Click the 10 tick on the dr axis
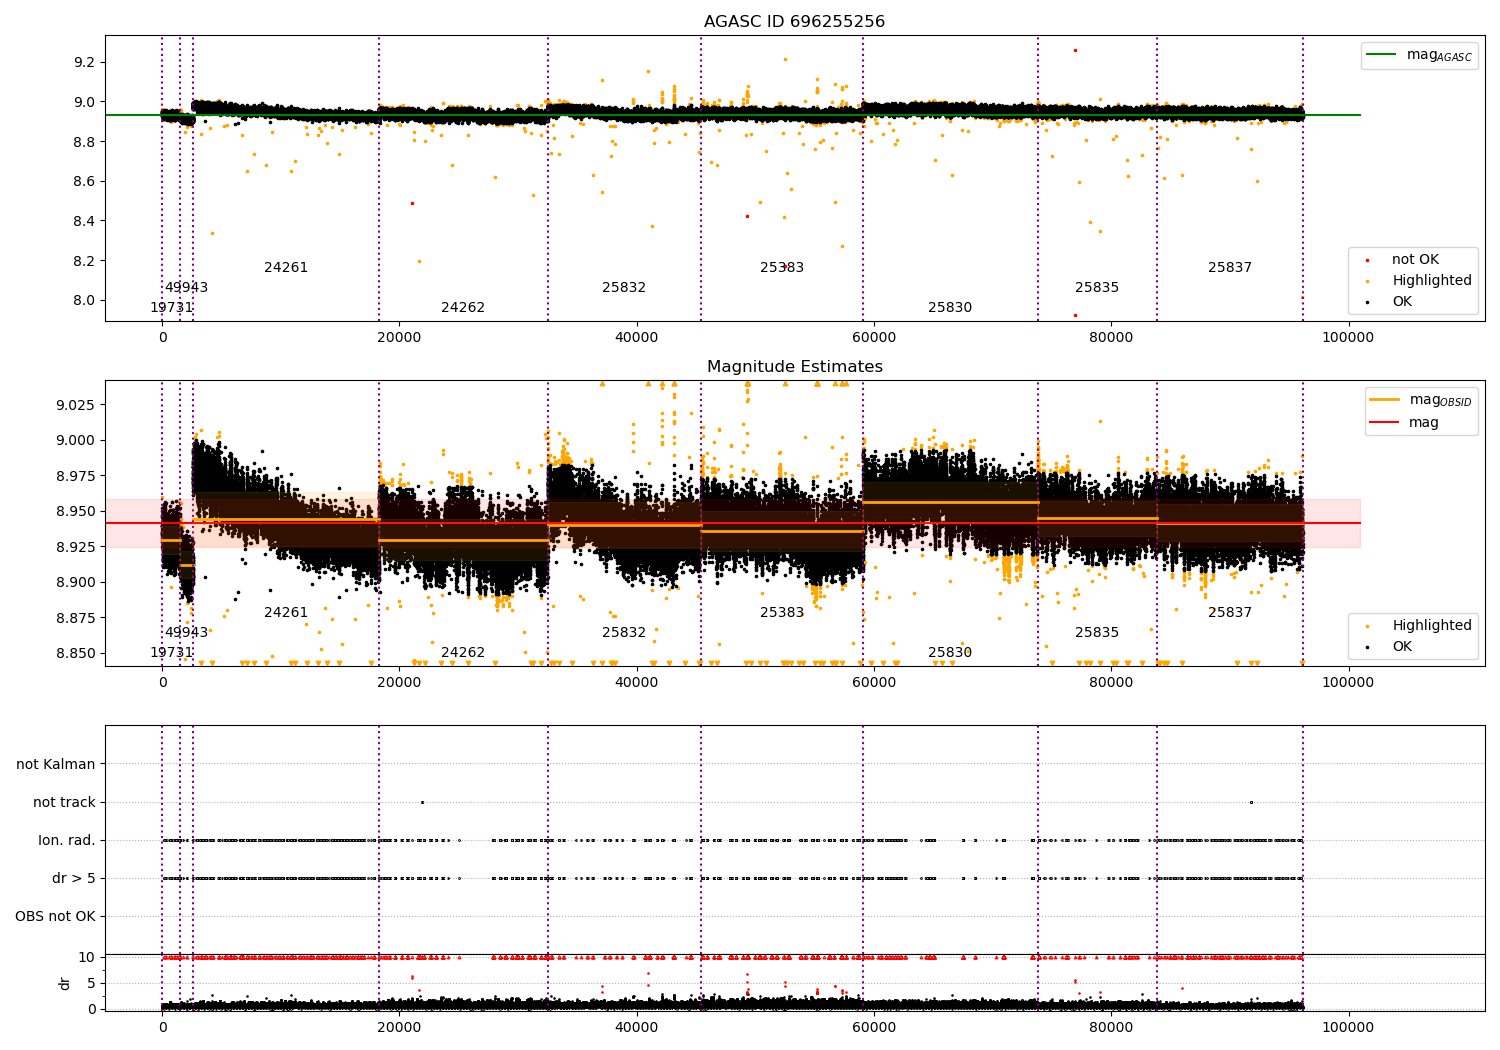1500x1050 pixels. (x=87, y=957)
